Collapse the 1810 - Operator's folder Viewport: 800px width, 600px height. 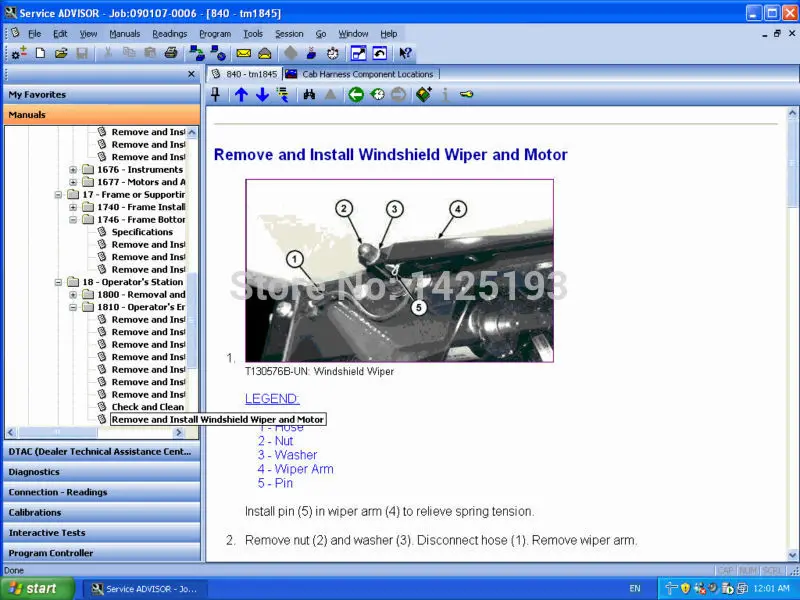click(73, 307)
